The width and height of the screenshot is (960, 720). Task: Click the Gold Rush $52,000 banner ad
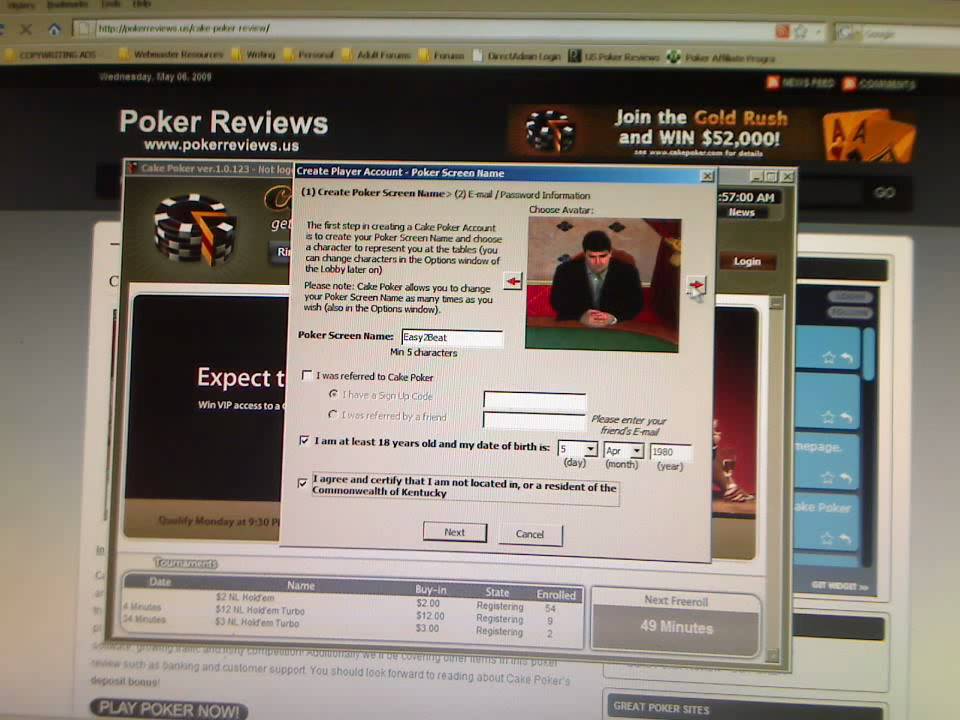712,132
